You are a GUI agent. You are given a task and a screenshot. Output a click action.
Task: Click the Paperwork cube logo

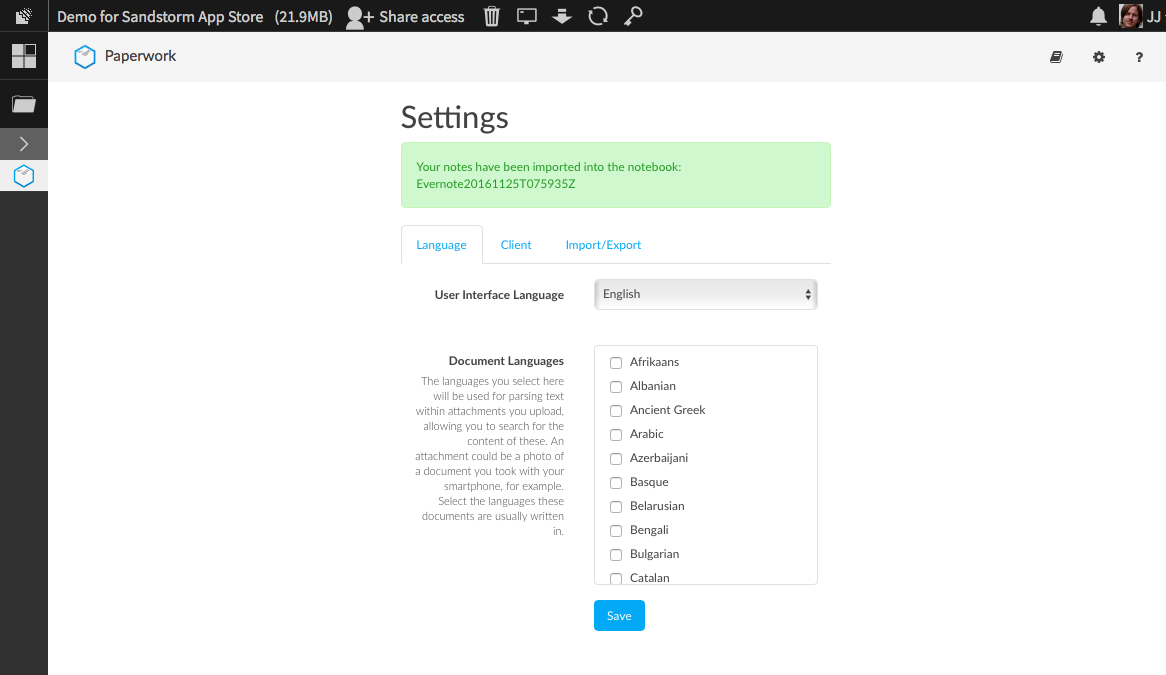85,56
